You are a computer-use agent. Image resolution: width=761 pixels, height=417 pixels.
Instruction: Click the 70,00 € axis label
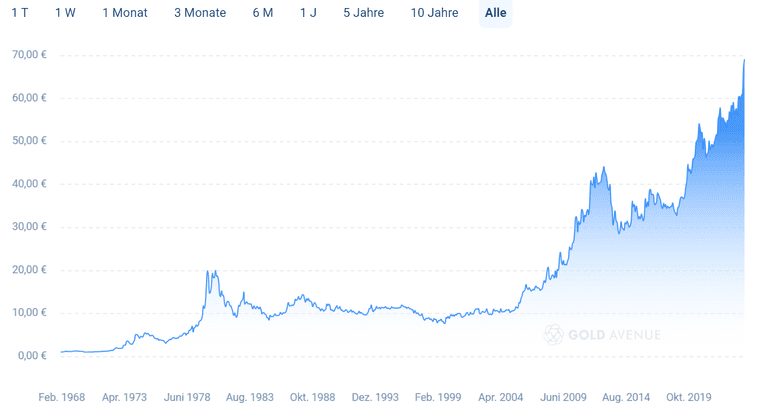30,55
